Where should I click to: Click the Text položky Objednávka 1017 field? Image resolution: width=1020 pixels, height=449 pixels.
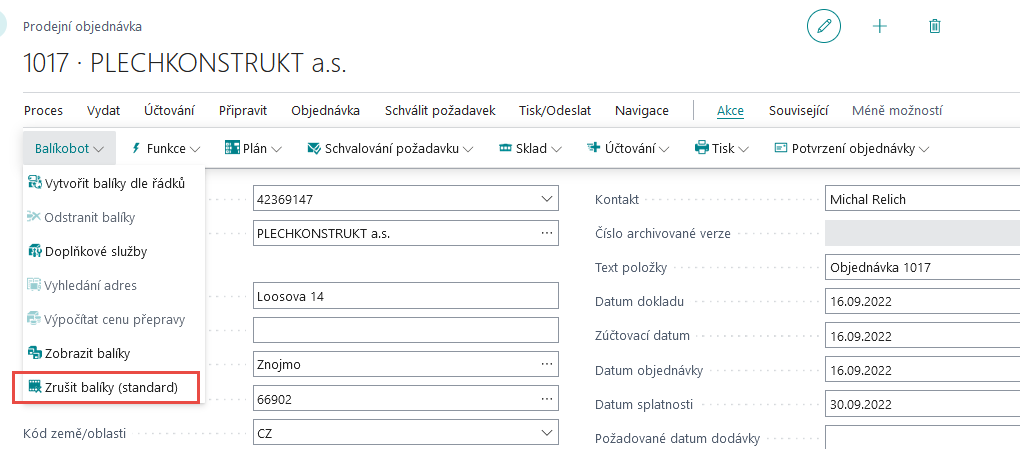(x=922, y=267)
